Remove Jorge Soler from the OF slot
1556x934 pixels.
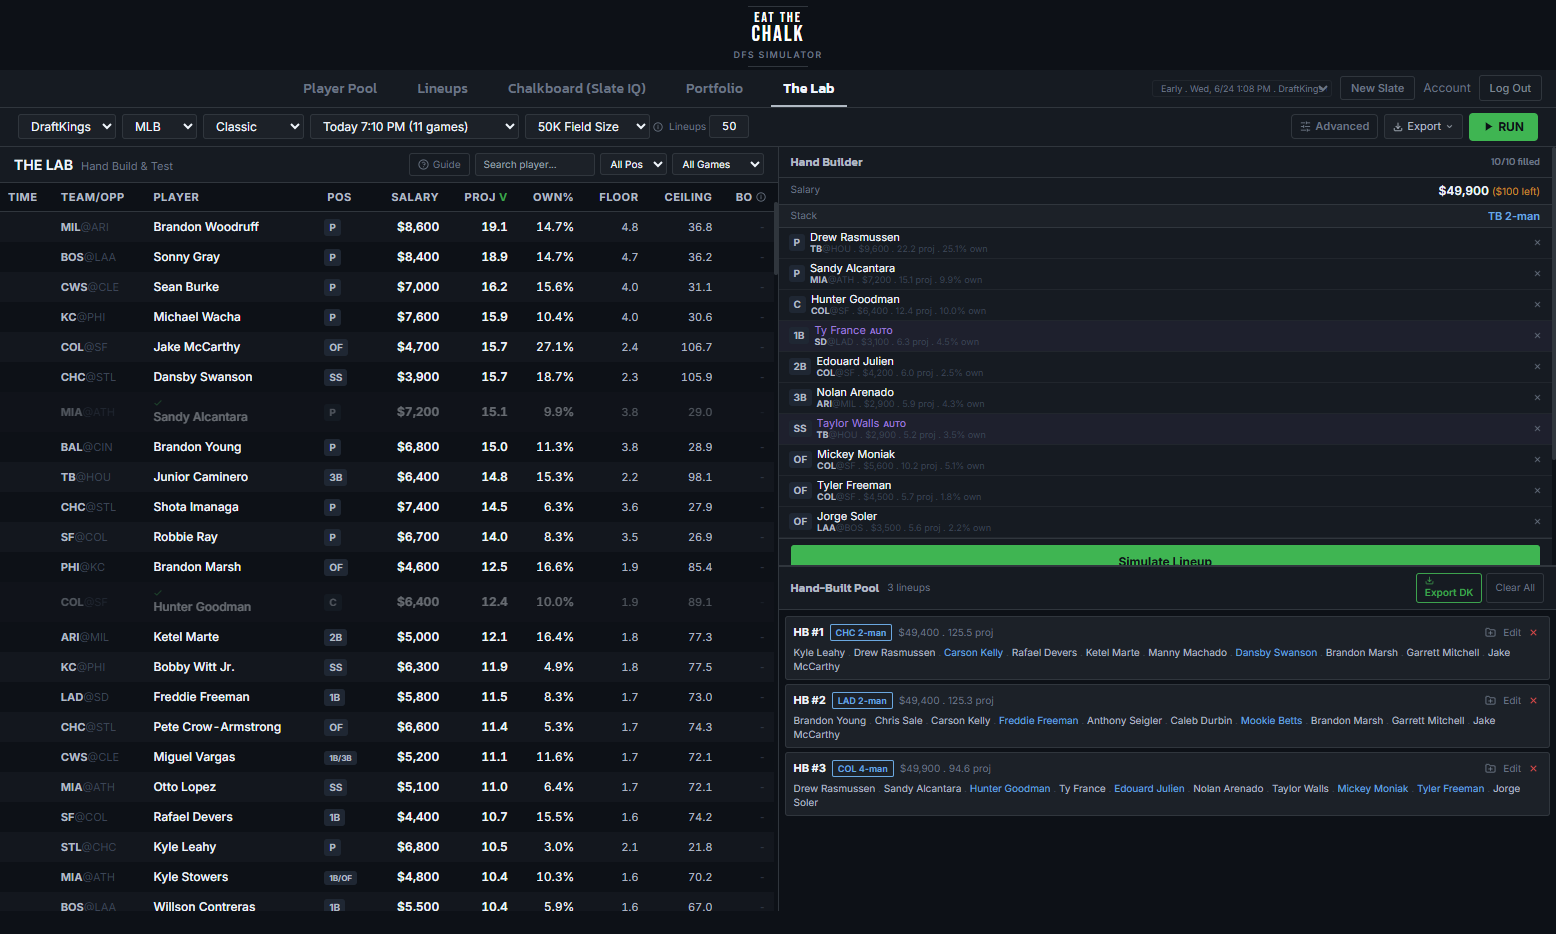tap(1537, 522)
